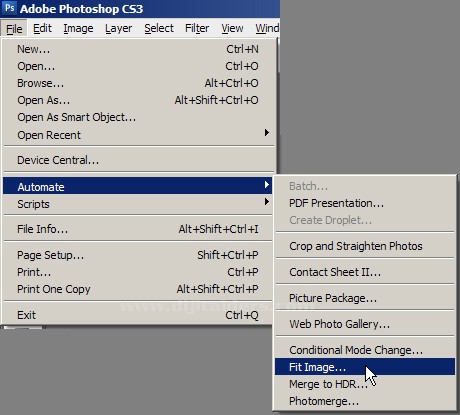Select Open As... menu entry
460x415 pixels.
point(138,100)
